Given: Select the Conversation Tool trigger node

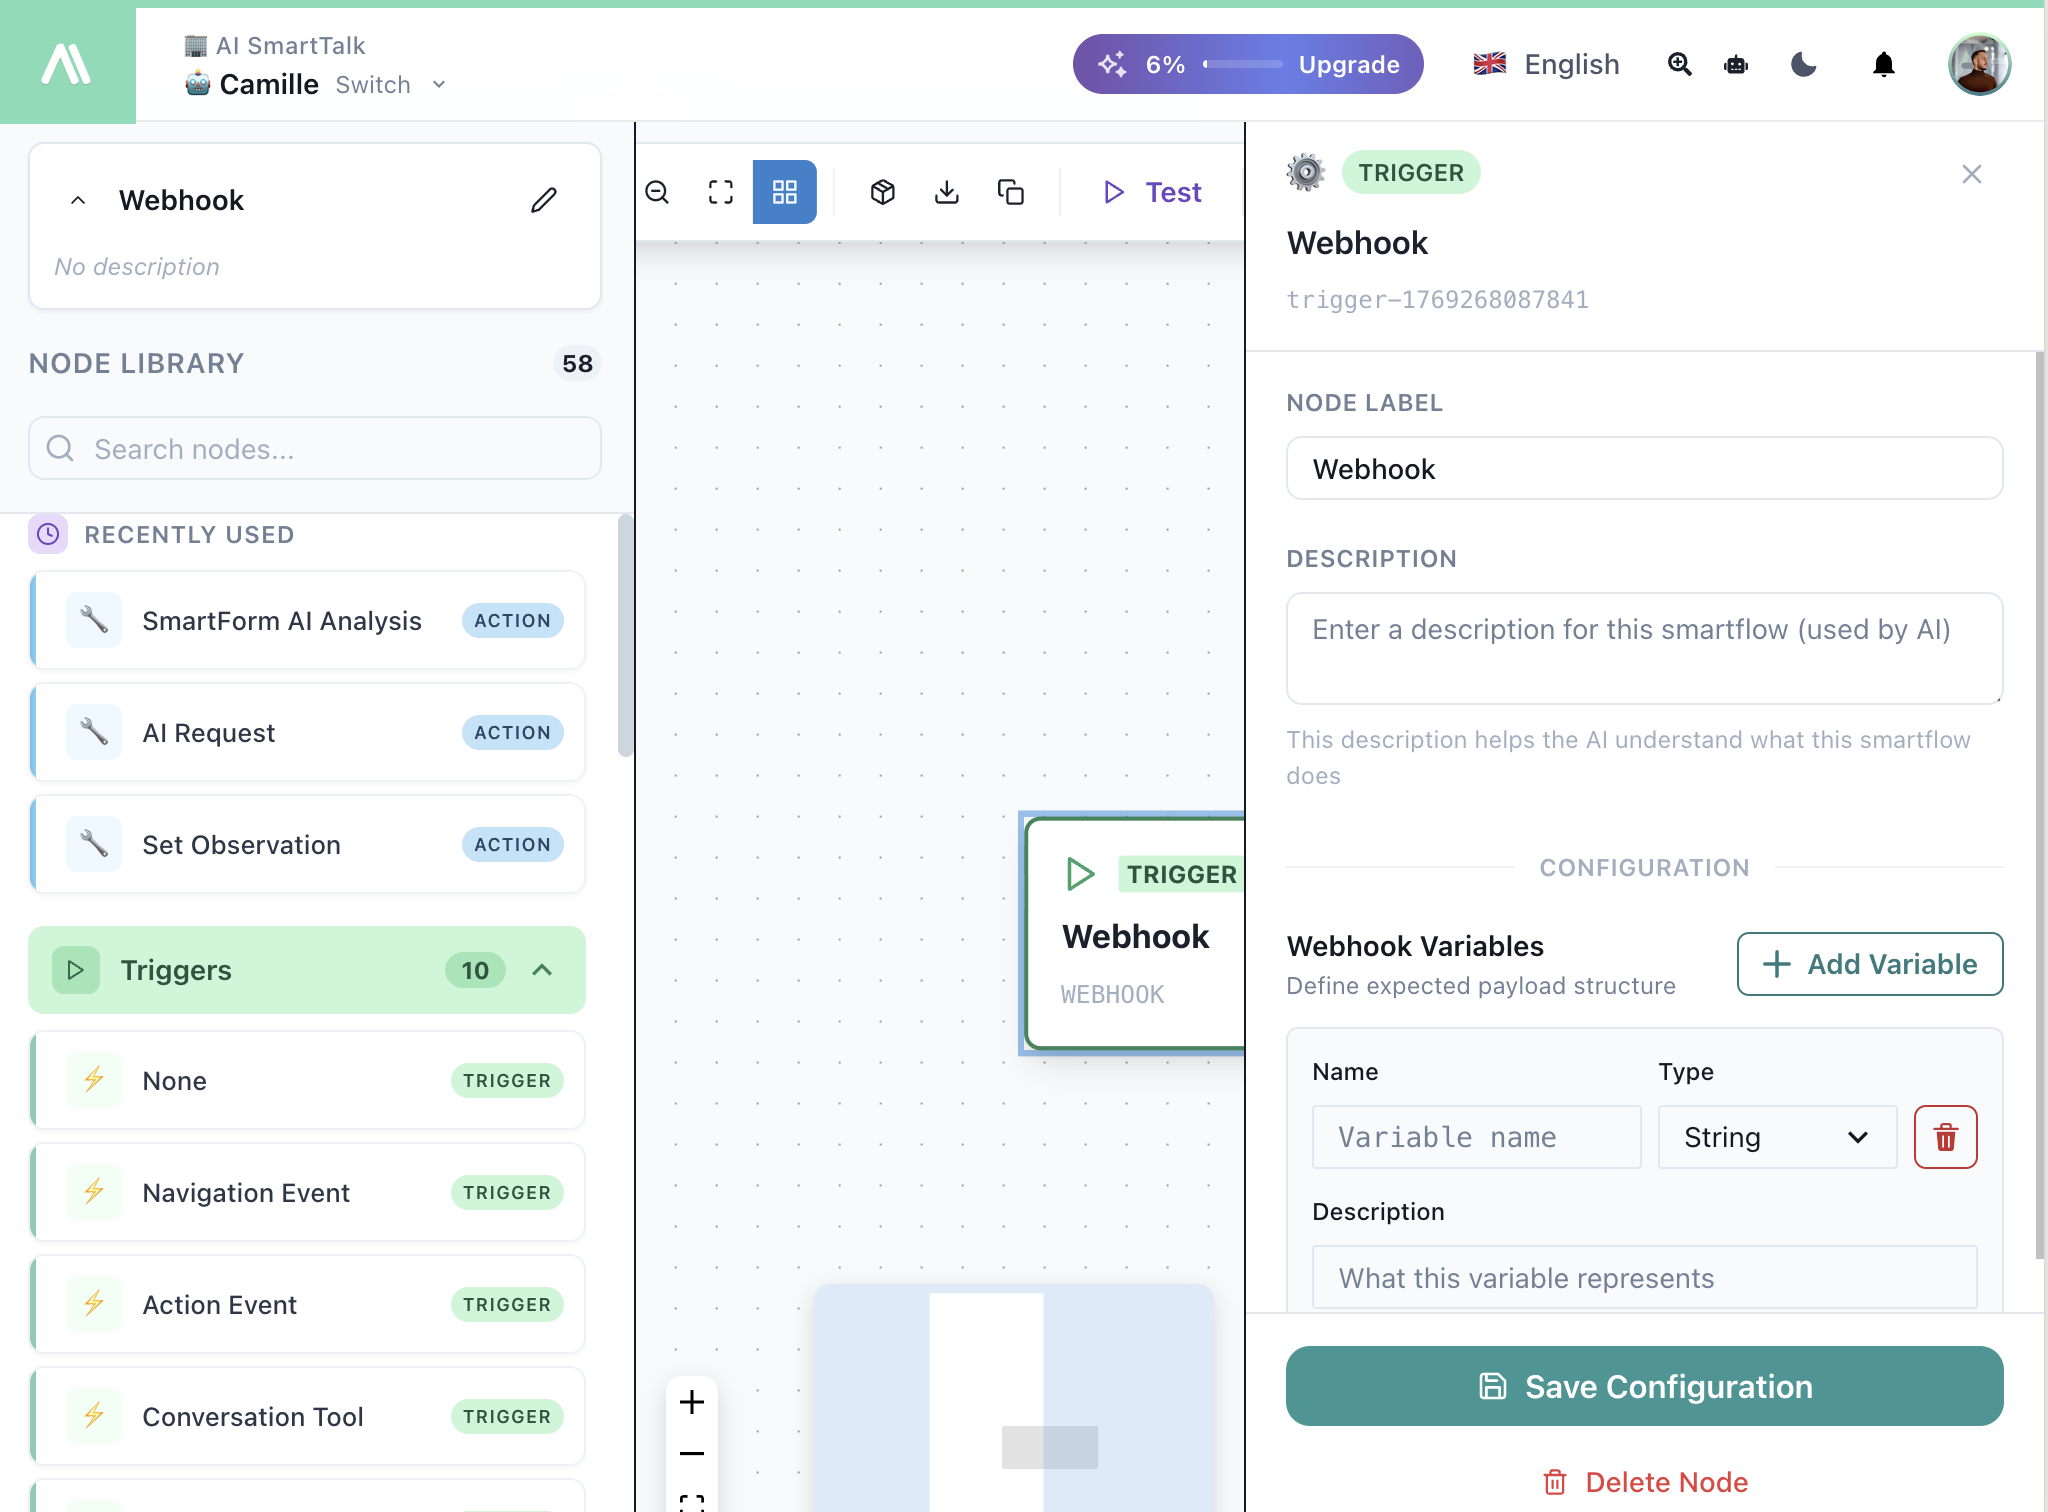Looking at the screenshot, I should (307, 1416).
